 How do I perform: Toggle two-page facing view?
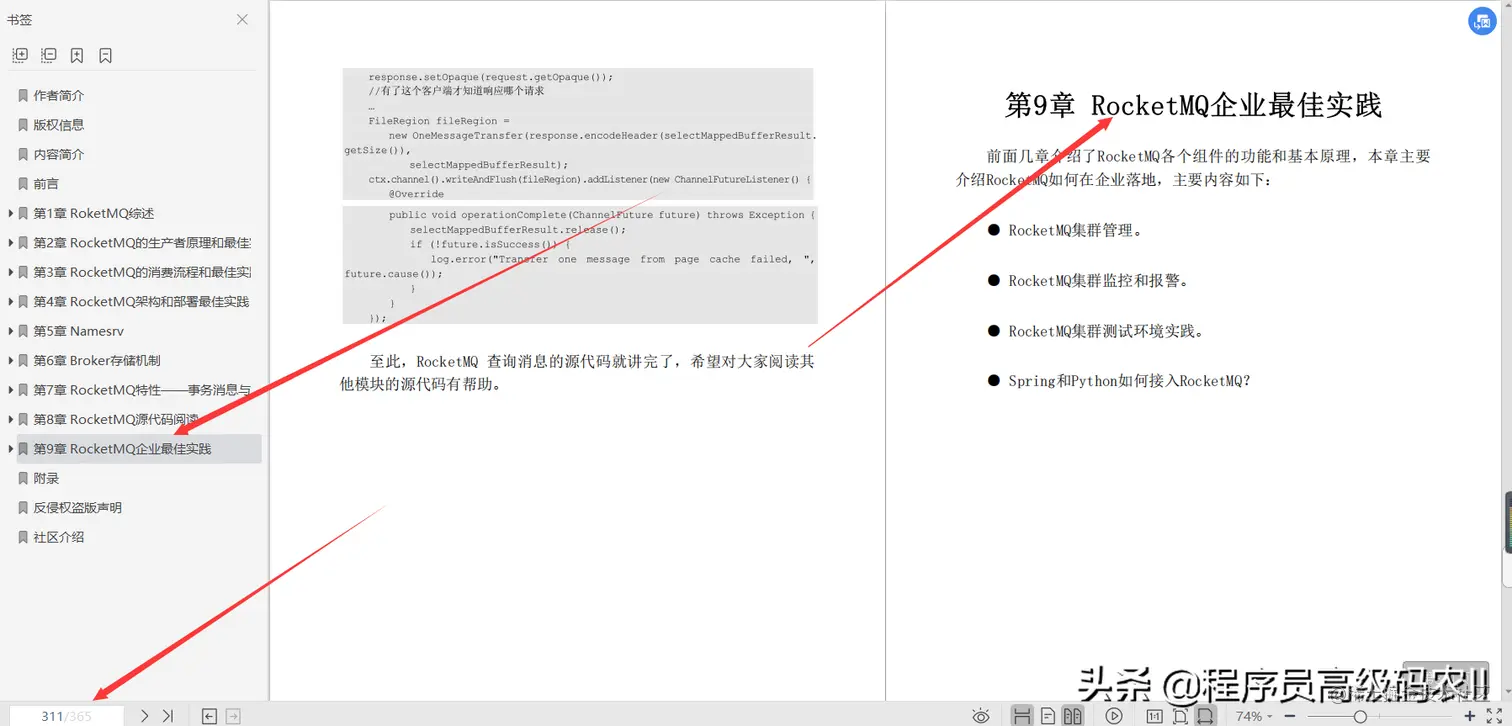coord(1075,716)
